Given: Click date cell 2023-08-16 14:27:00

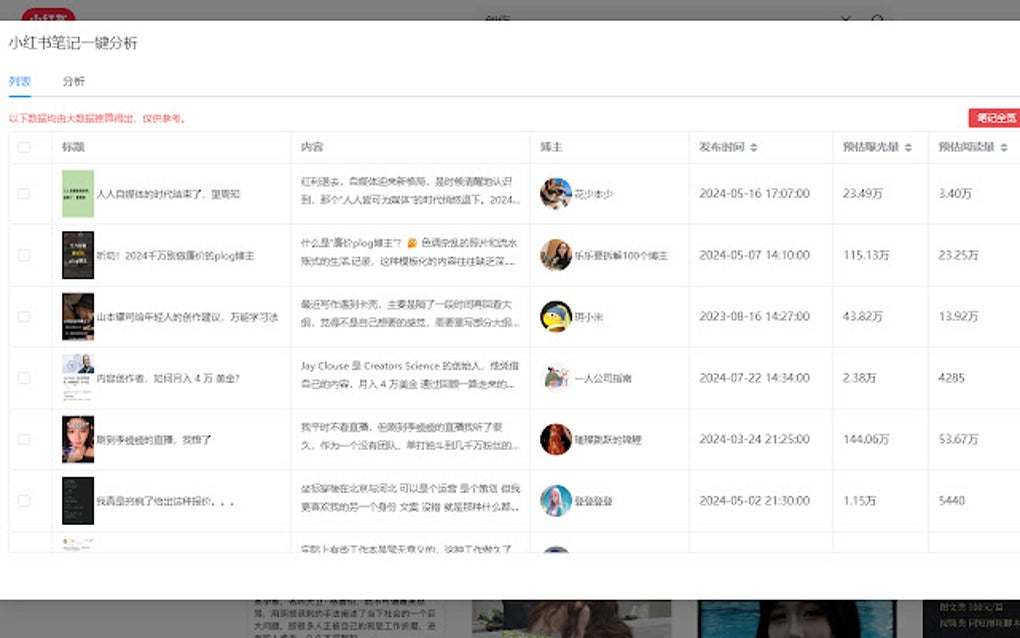Looking at the screenshot, I should pos(755,316).
